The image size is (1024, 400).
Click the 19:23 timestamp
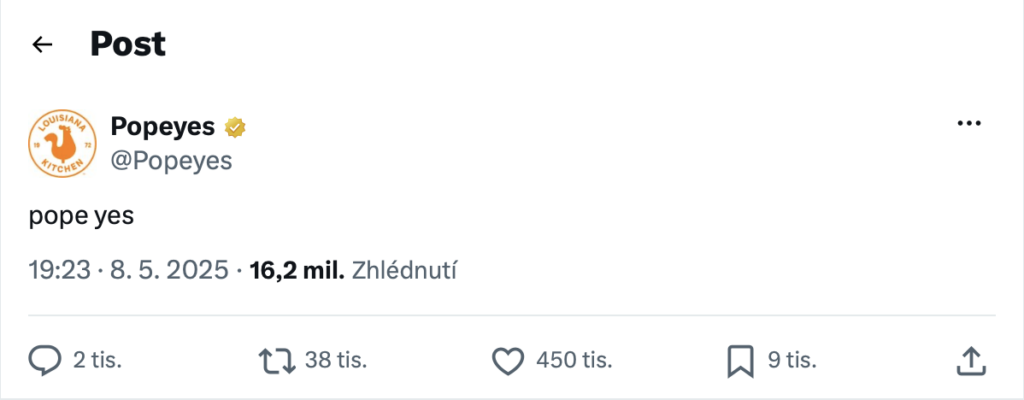59,270
